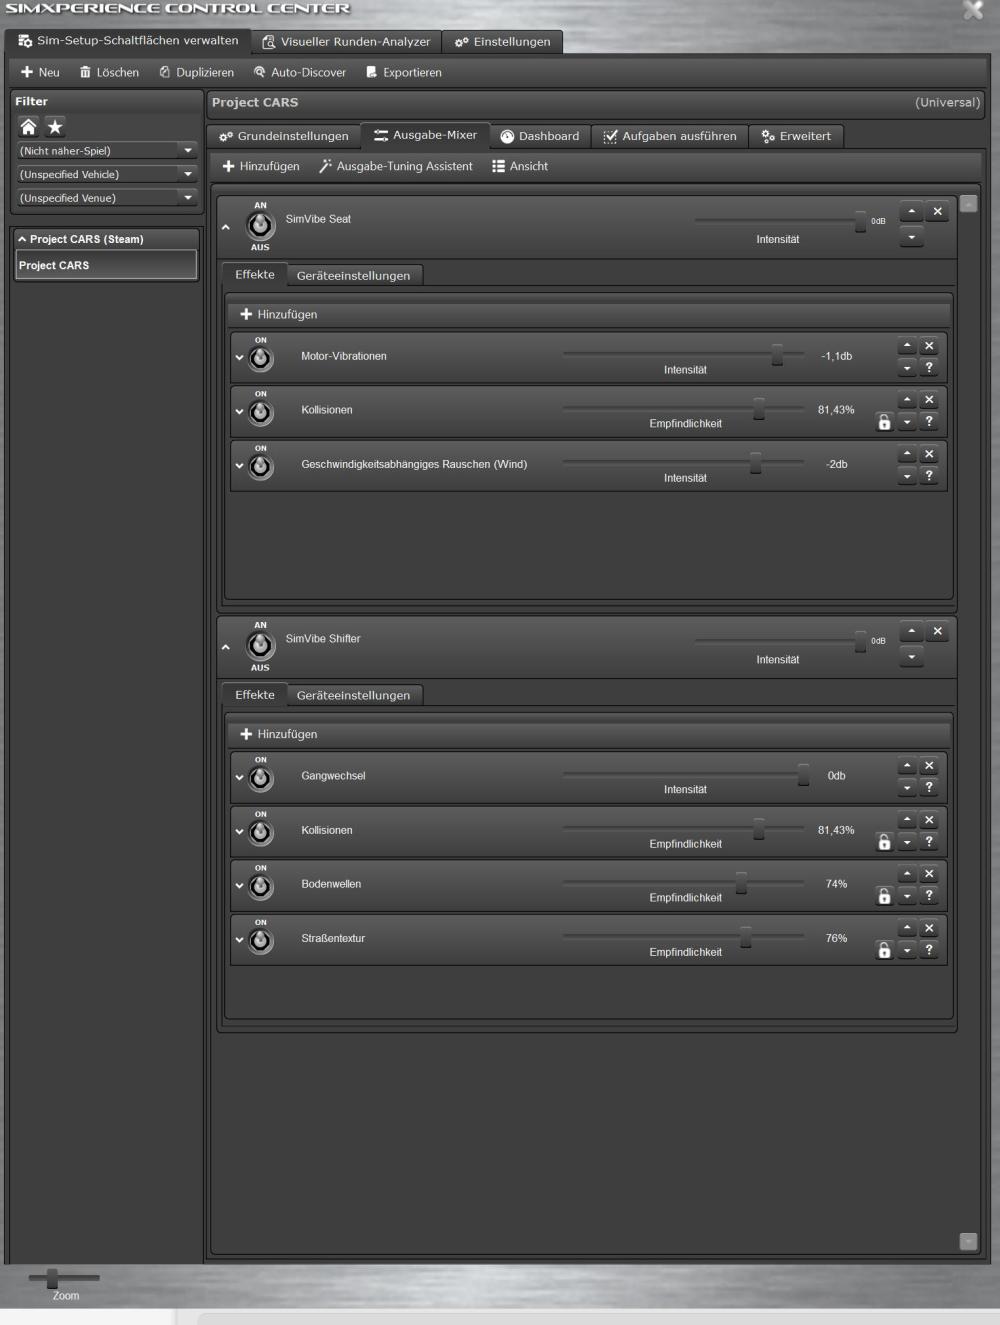Click the Exportieren button

[403, 72]
